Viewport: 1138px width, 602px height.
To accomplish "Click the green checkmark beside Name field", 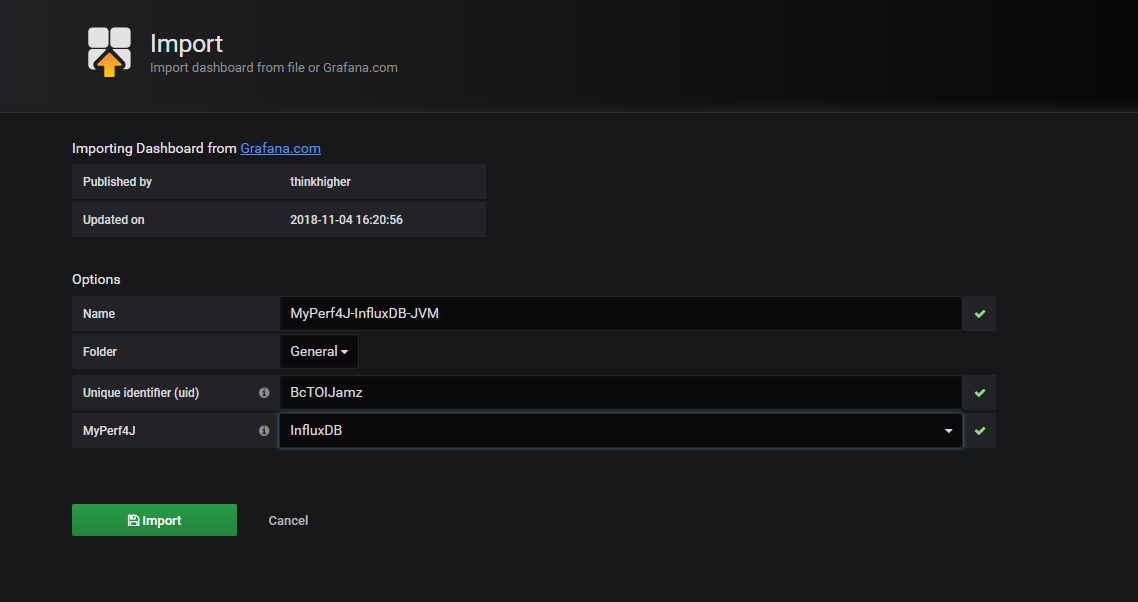I will [980, 314].
